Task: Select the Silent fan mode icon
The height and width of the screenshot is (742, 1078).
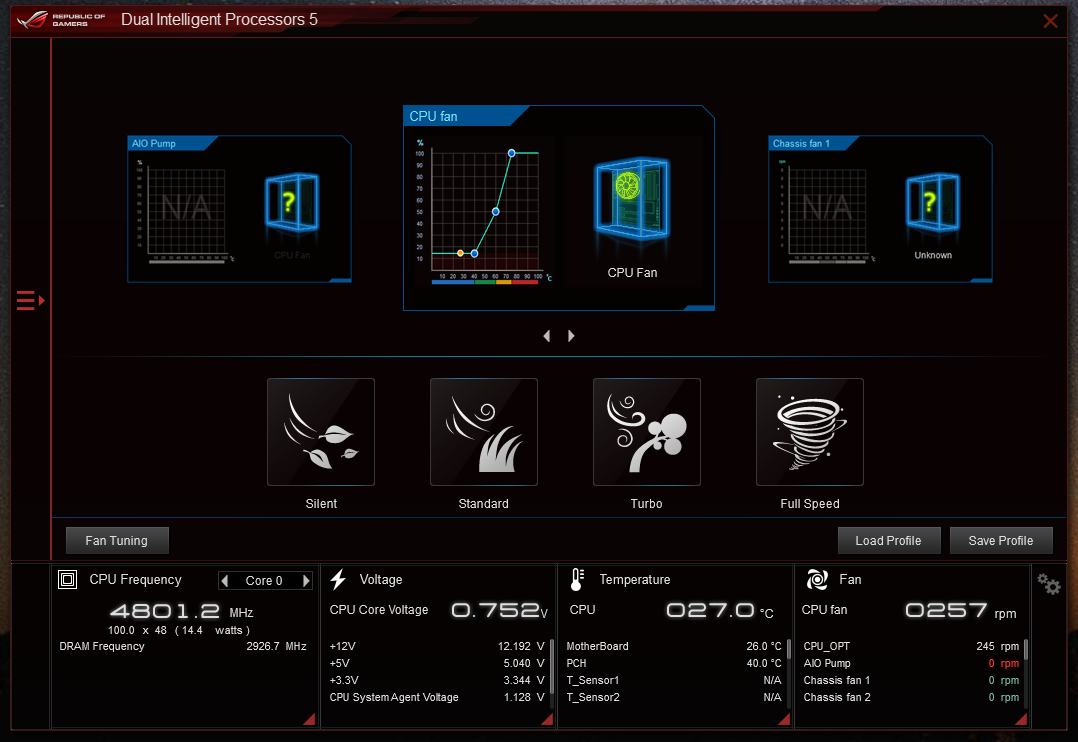Action: [321, 432]
